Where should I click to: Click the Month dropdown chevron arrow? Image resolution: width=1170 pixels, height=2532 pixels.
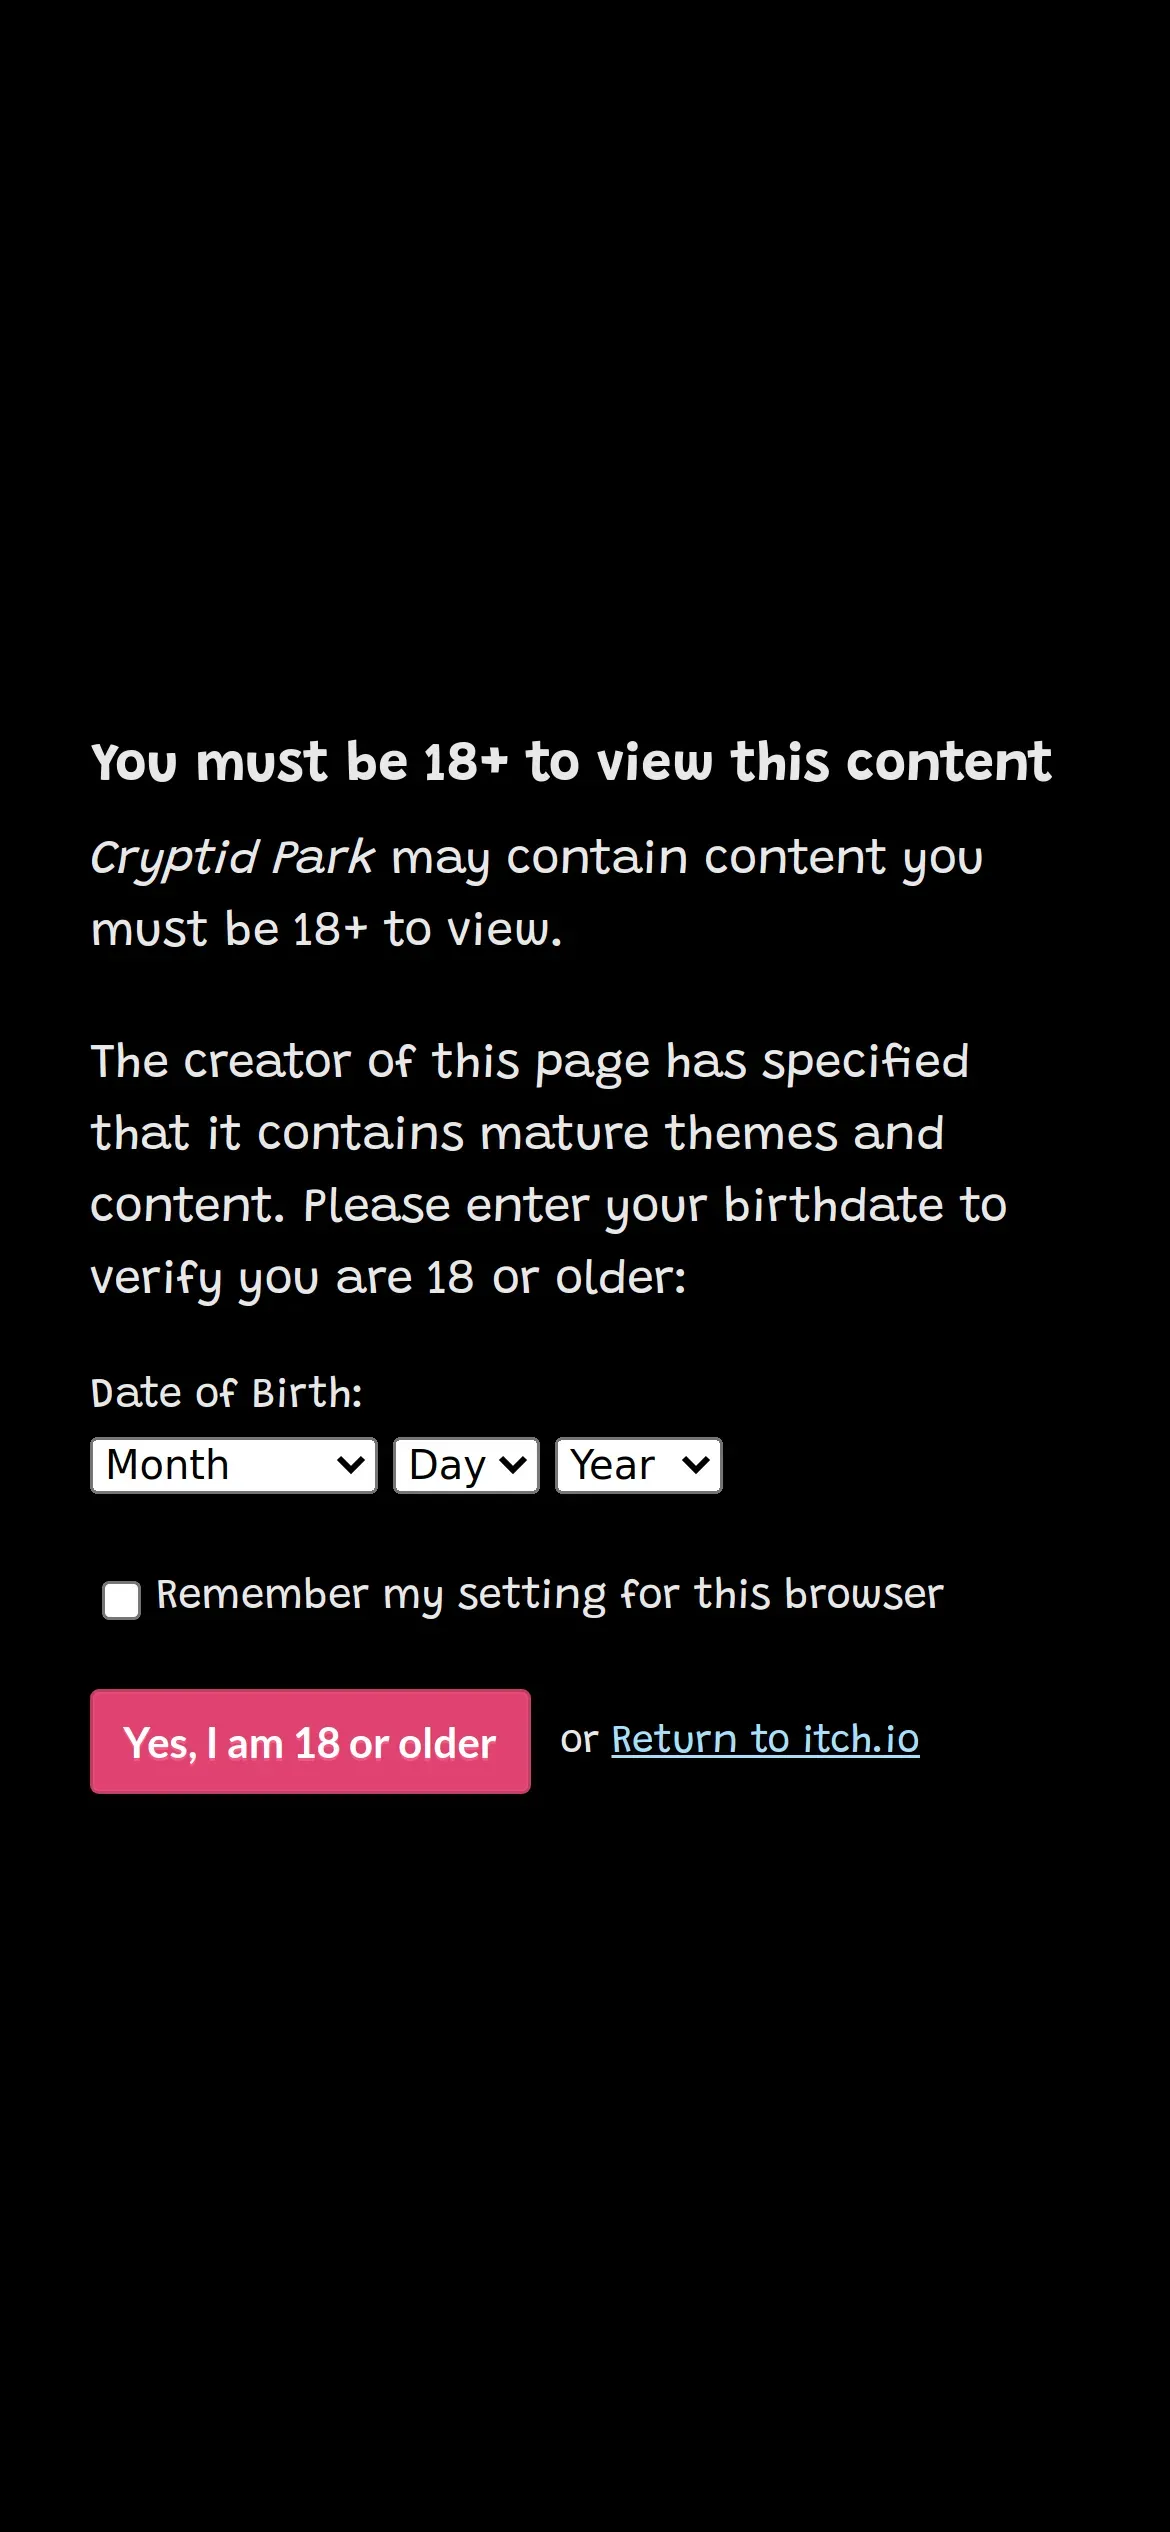(x=350, y=1466)
